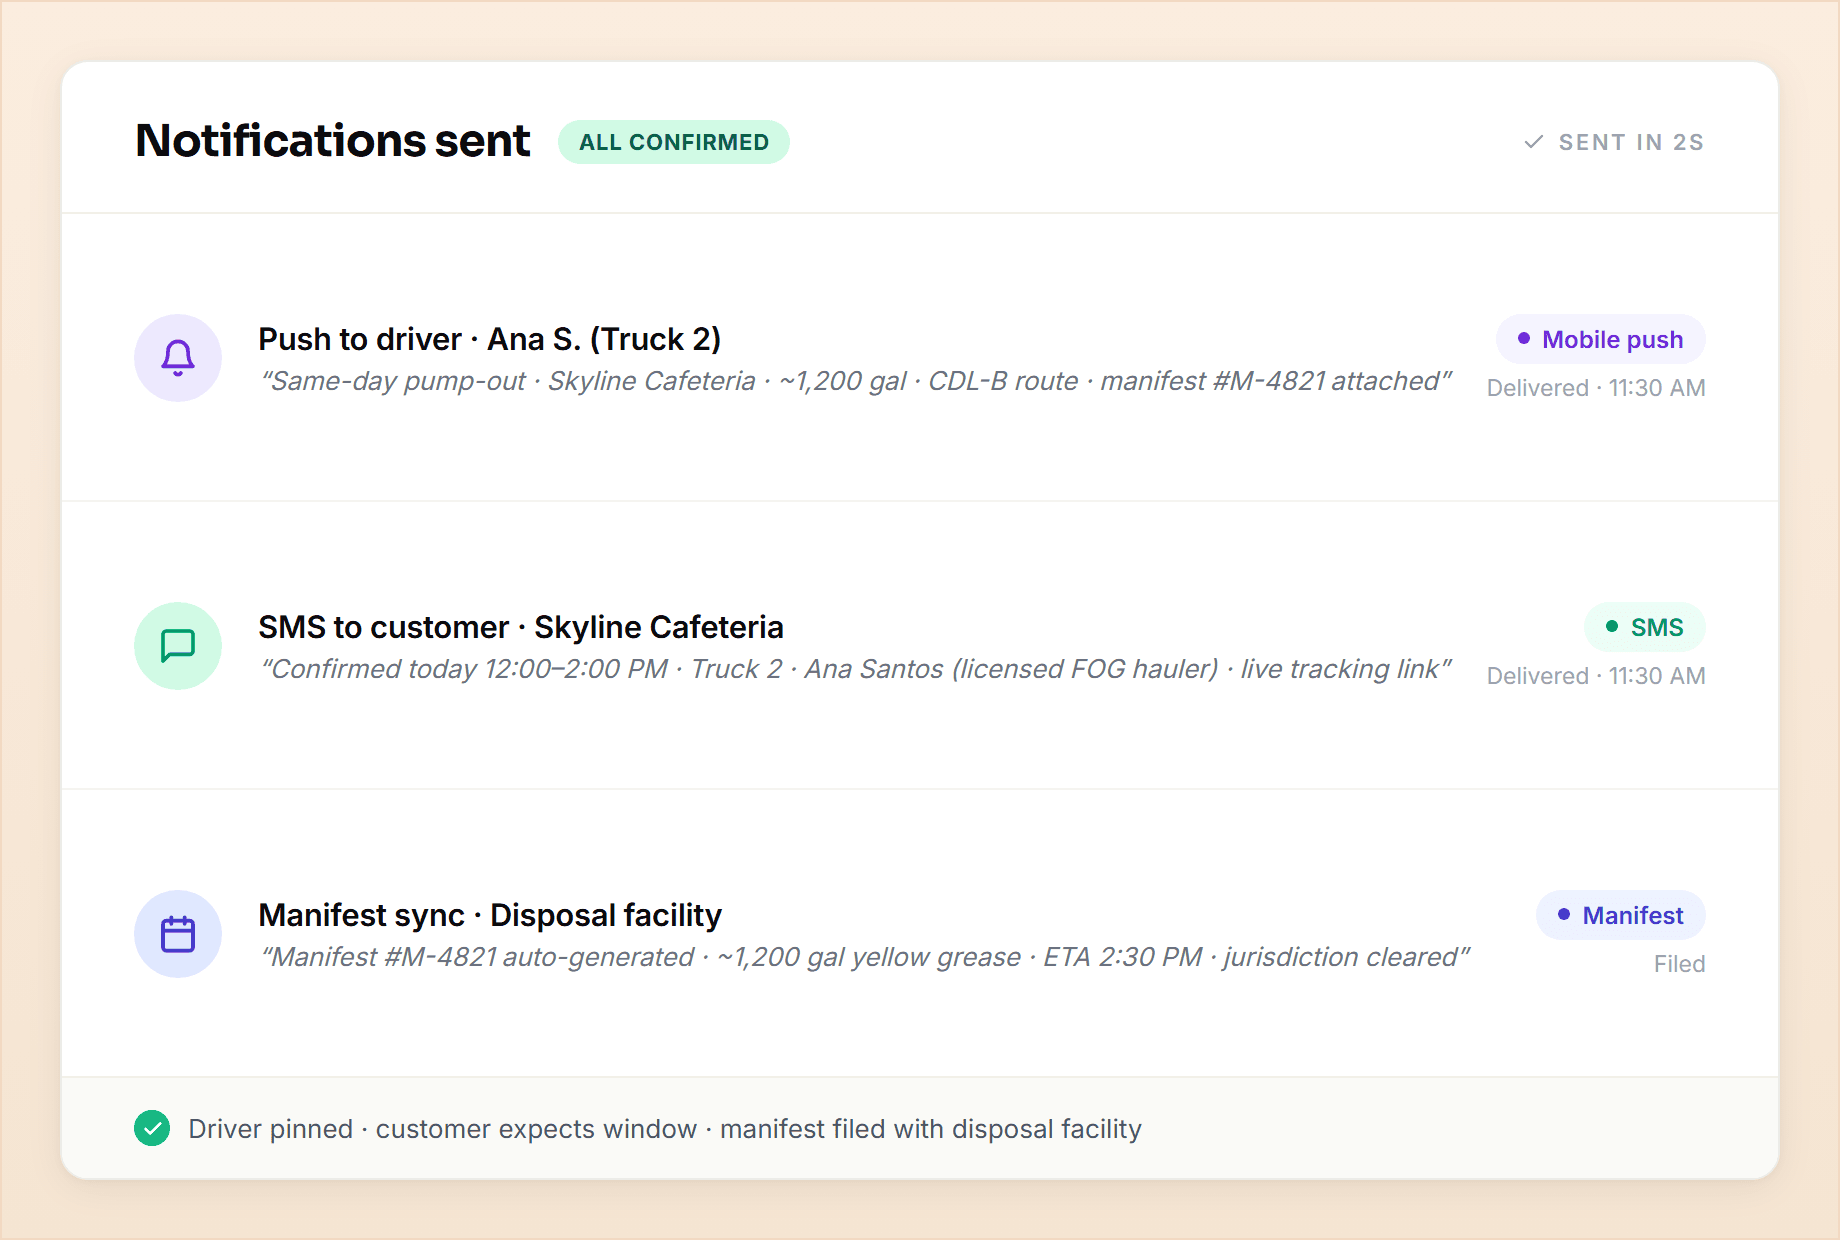Click the Driver pinned footer summary text
The height and width of the screenshot is (1240, 1840).
coord(665,1129)
